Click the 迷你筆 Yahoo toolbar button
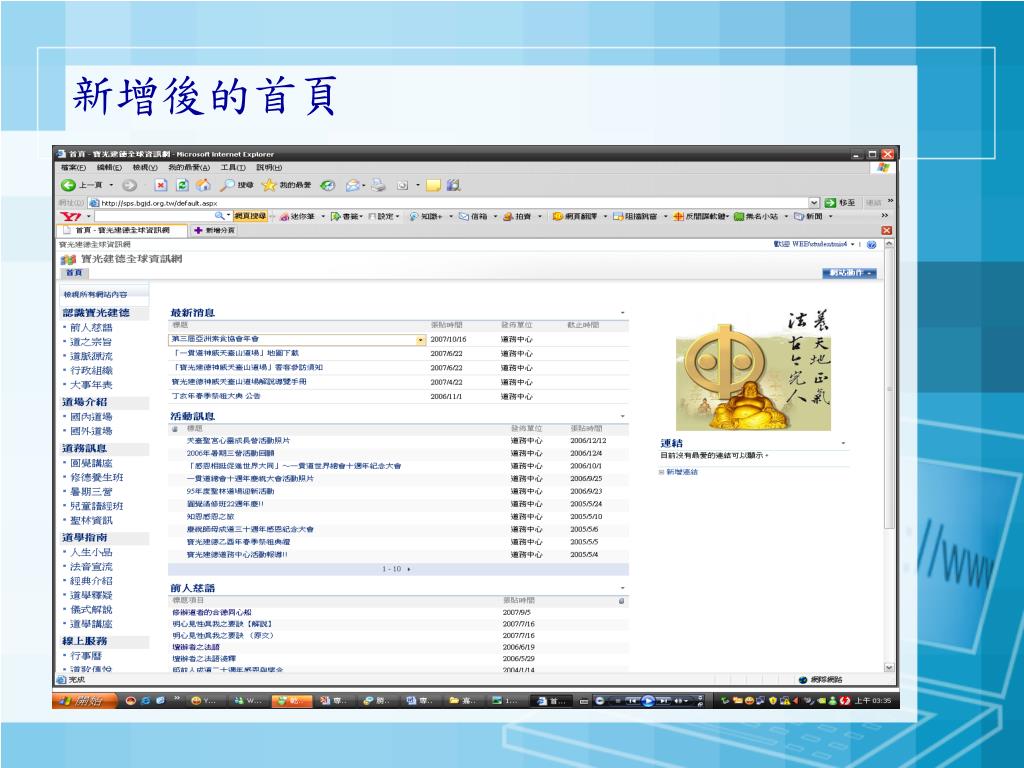Viewport: 1024px width, 768px height. (x=298, y=216)
